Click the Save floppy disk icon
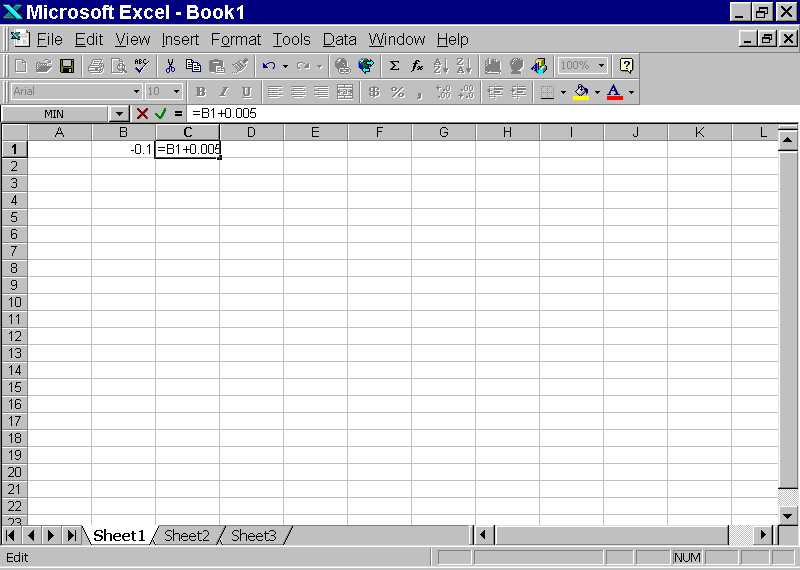The width and height of the screenshot is (800, 570). click(67, 66)
